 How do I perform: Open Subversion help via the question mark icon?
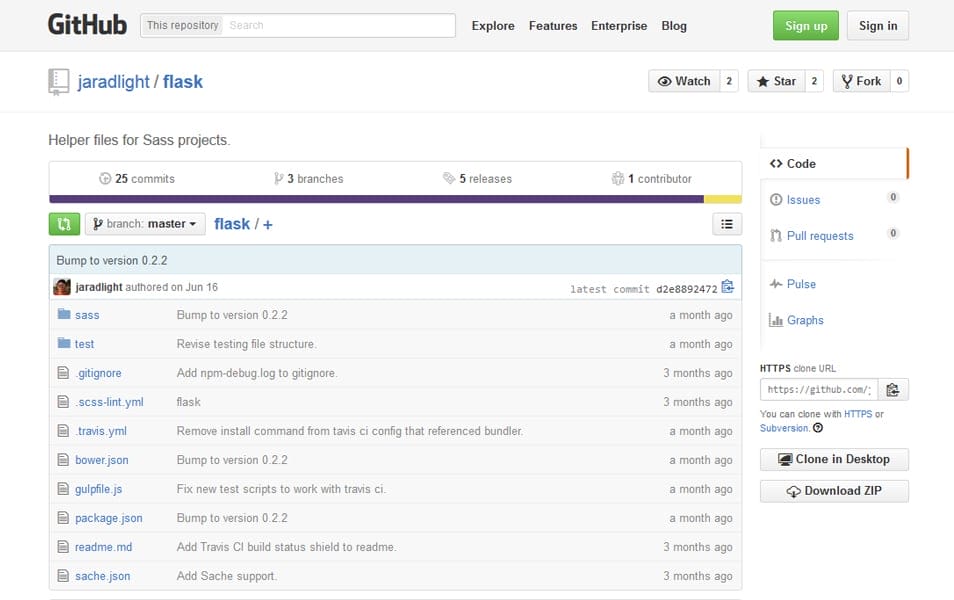820,427
